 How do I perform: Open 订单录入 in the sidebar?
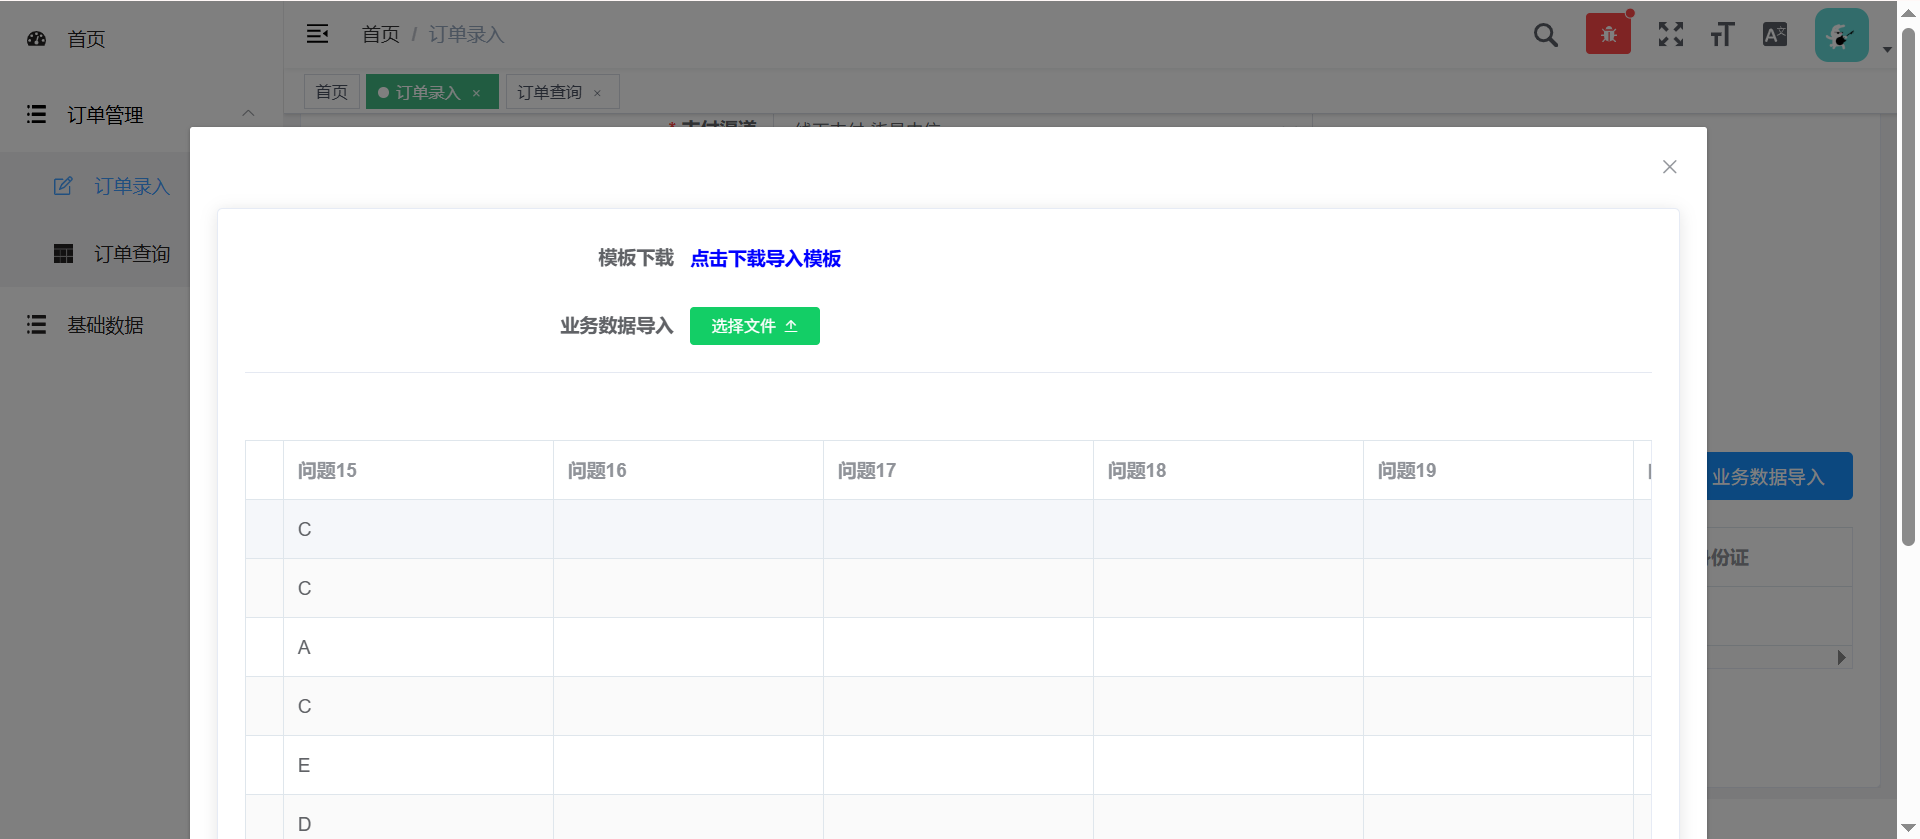click(x=132, y=186)
